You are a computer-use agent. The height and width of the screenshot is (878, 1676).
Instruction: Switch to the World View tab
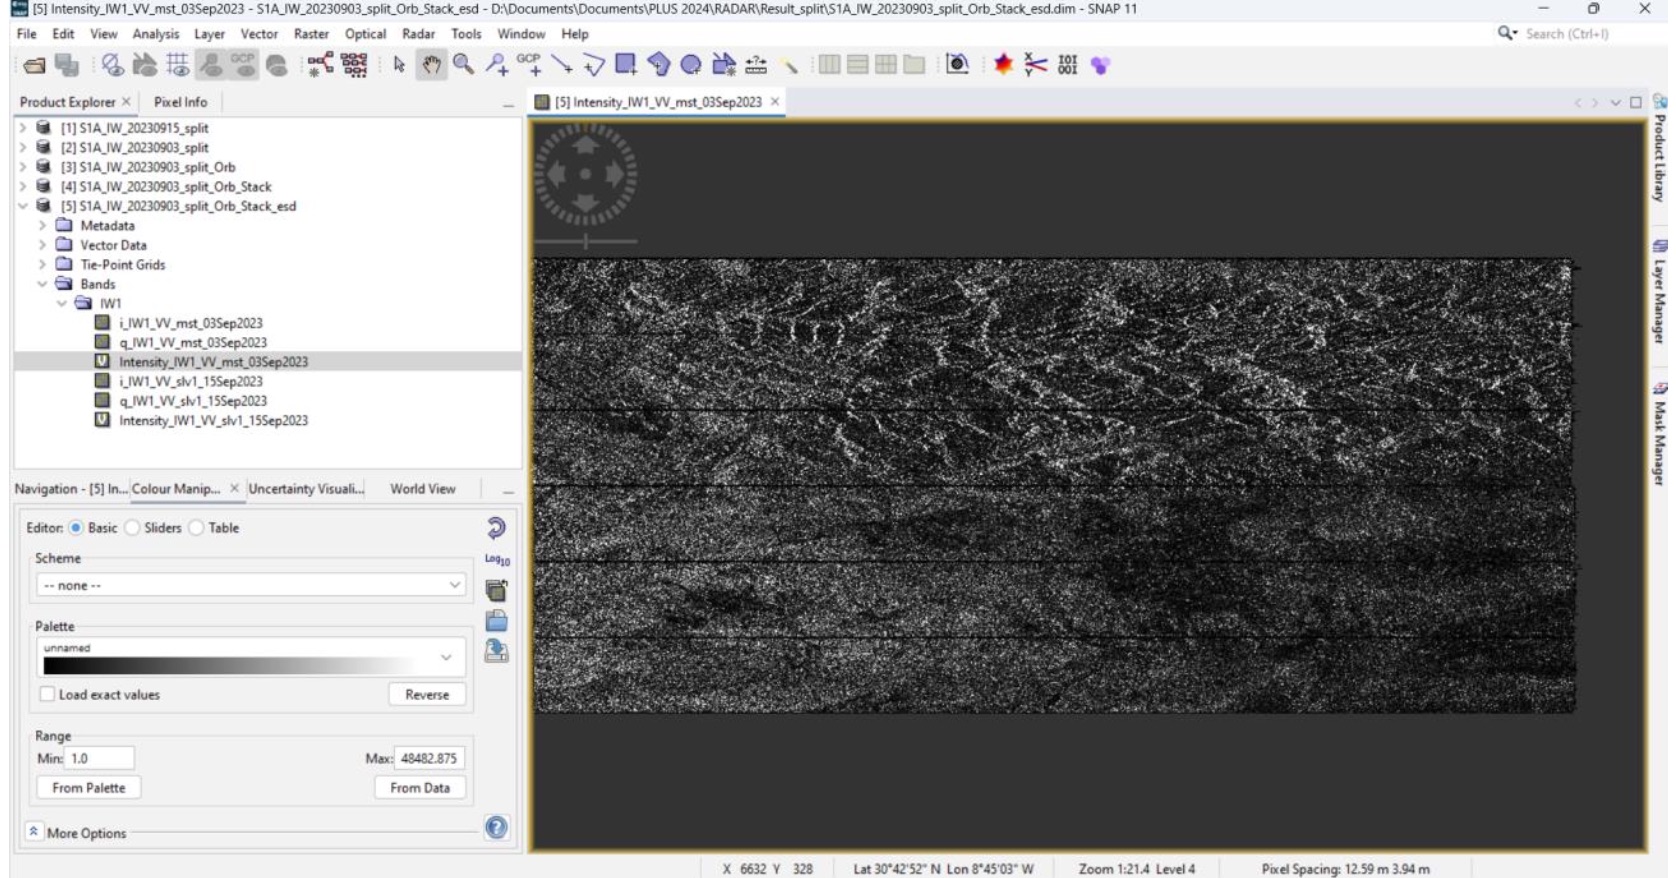pyautogui.click(x=422, y=489)
